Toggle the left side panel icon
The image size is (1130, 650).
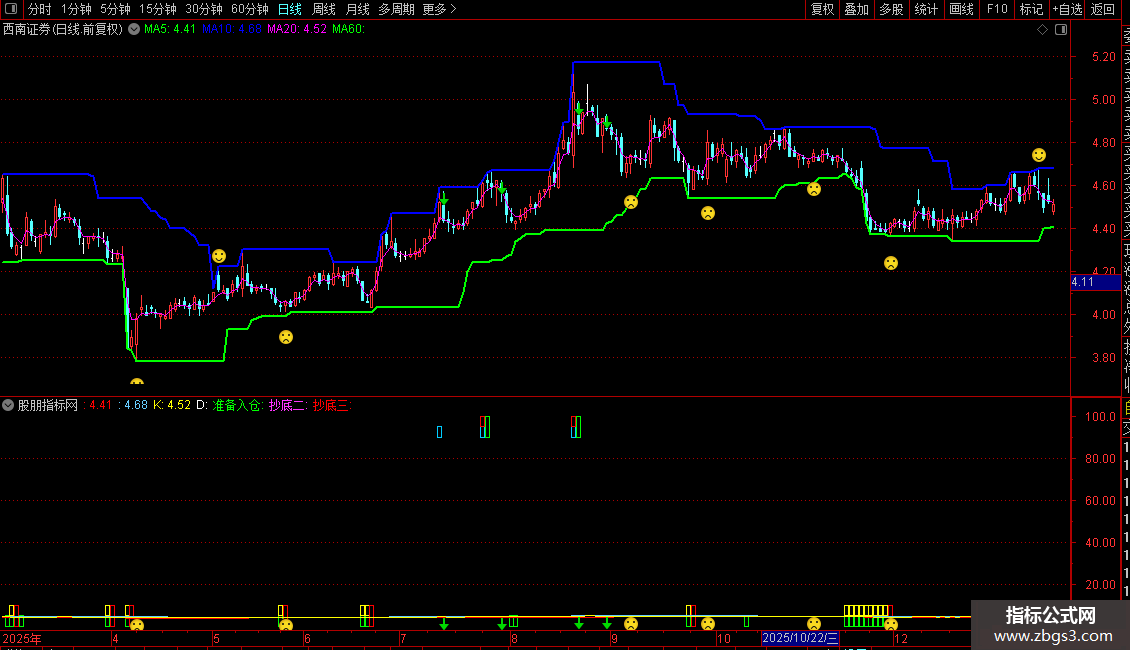(x=11, y=9)
